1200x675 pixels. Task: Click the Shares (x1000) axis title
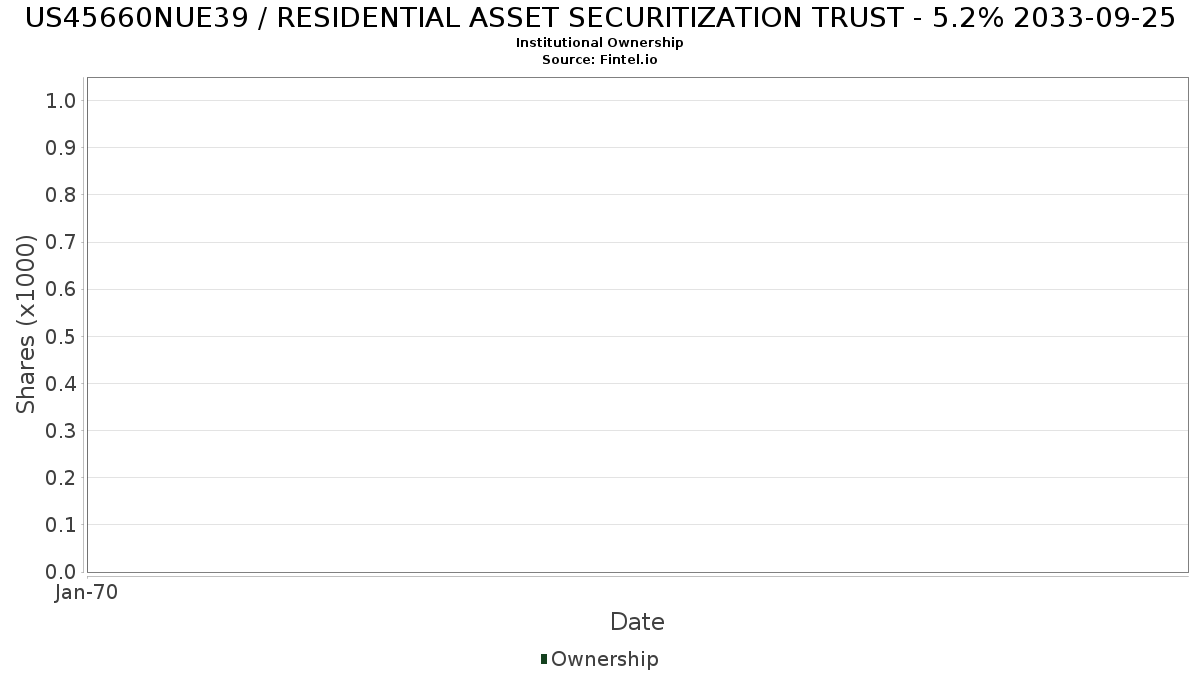26,324
